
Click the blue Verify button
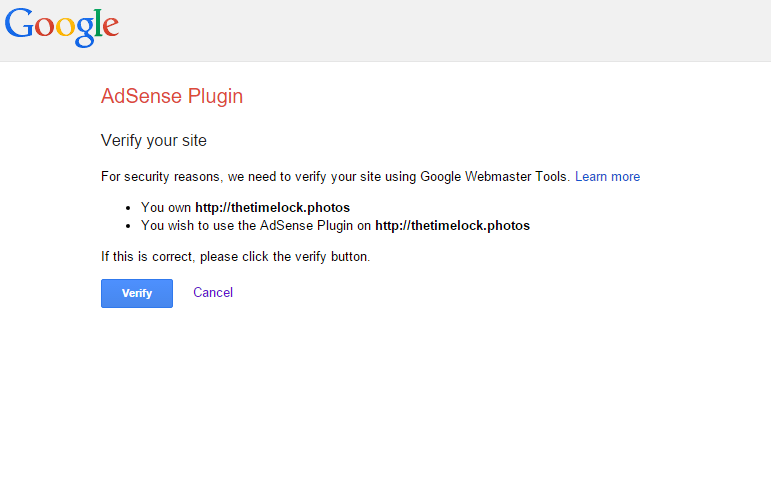137,293
